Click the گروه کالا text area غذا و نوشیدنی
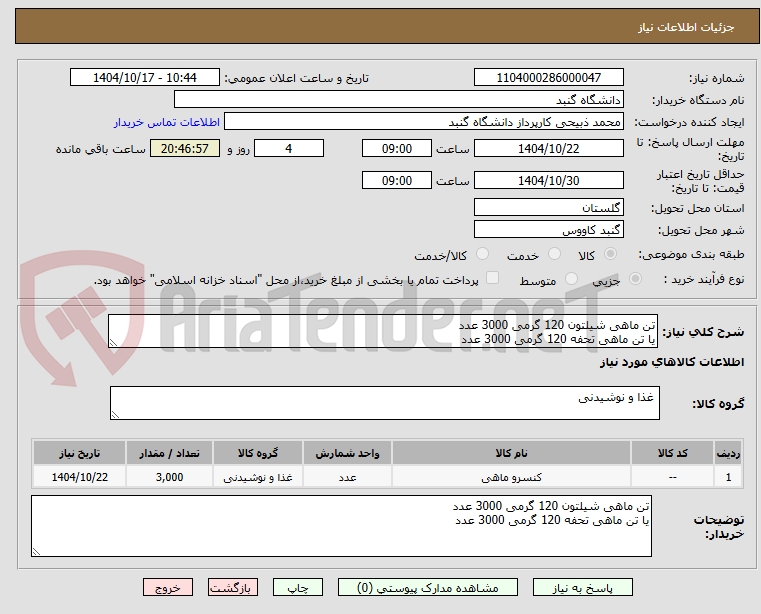The width and height of the screenshot is (761, 614). 385,403
